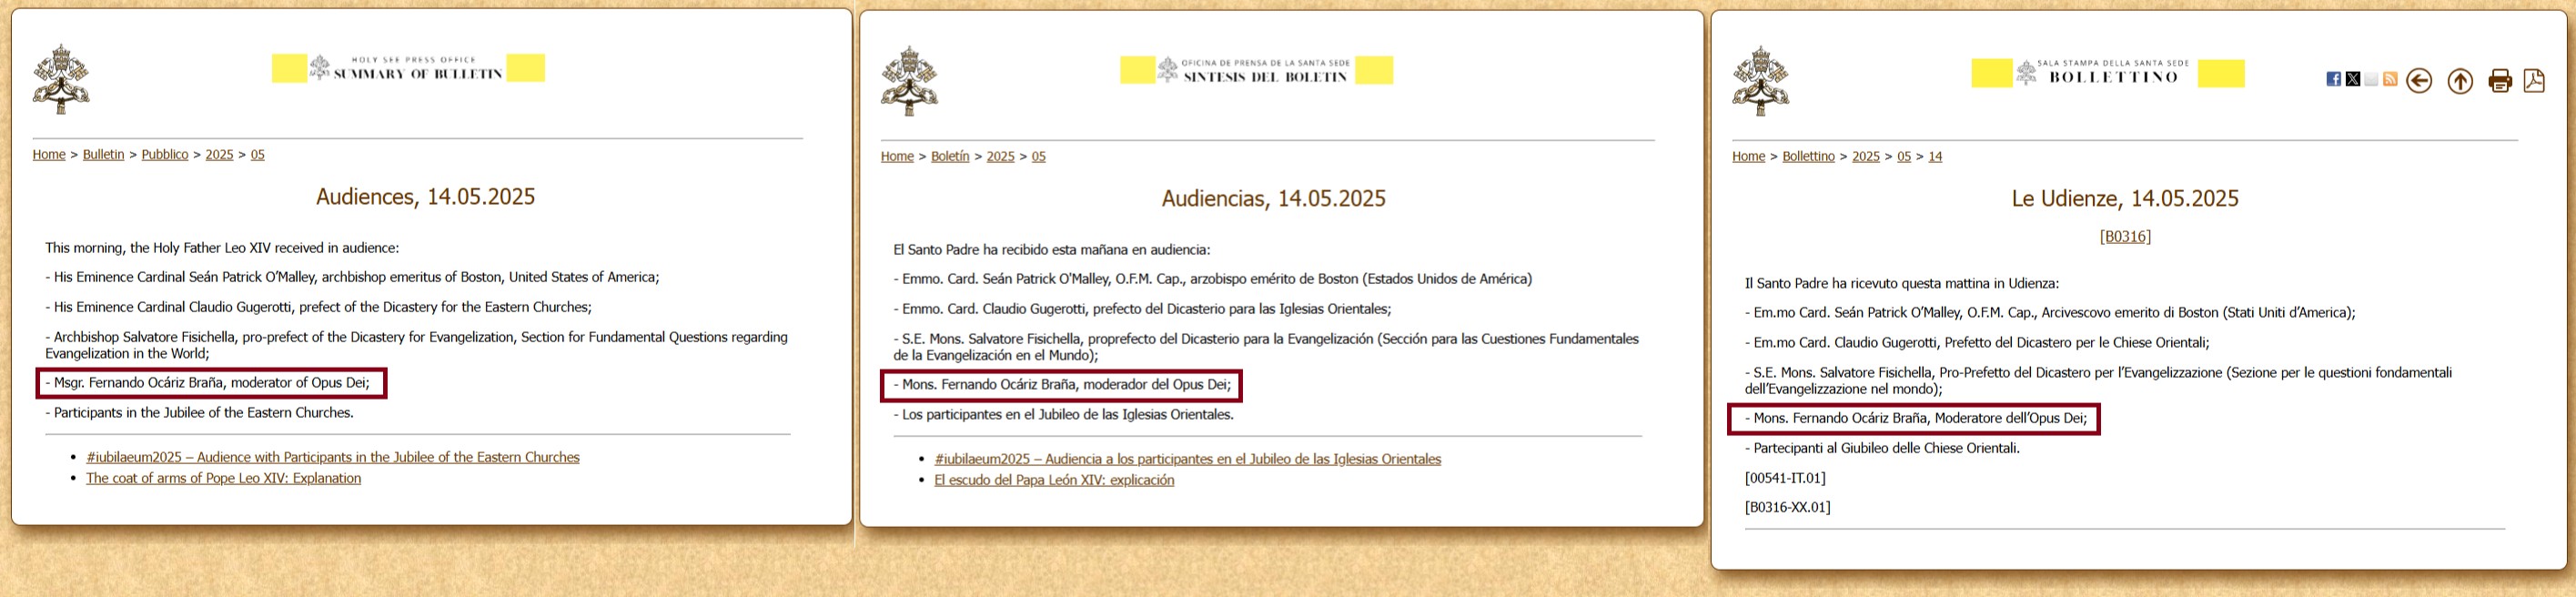Click 'arzobispo emérito de Boston' line
The width and height of the screenshot is (2576, 597).
point(1213,279)
